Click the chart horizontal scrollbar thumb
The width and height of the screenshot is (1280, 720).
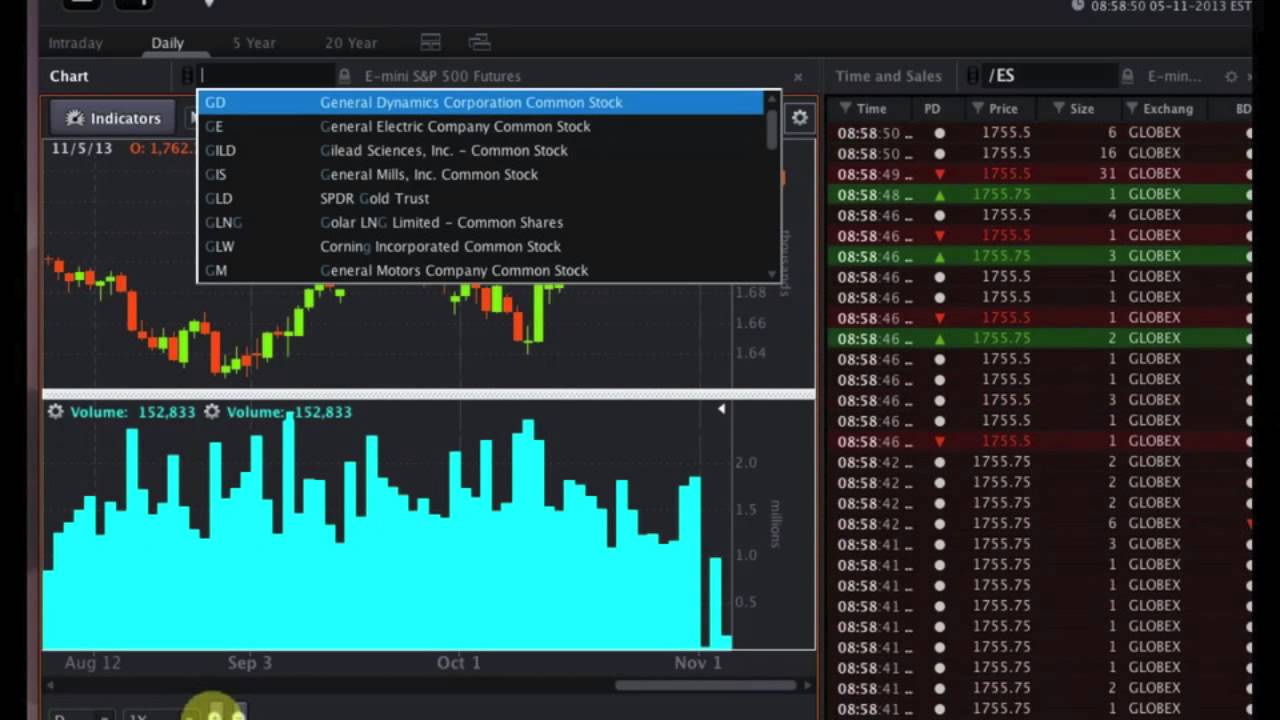(704, 685)
